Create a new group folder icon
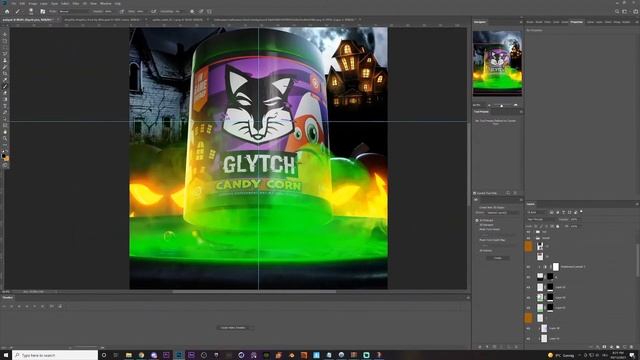Screen dimensions: 640x360 tap(618, 347)
